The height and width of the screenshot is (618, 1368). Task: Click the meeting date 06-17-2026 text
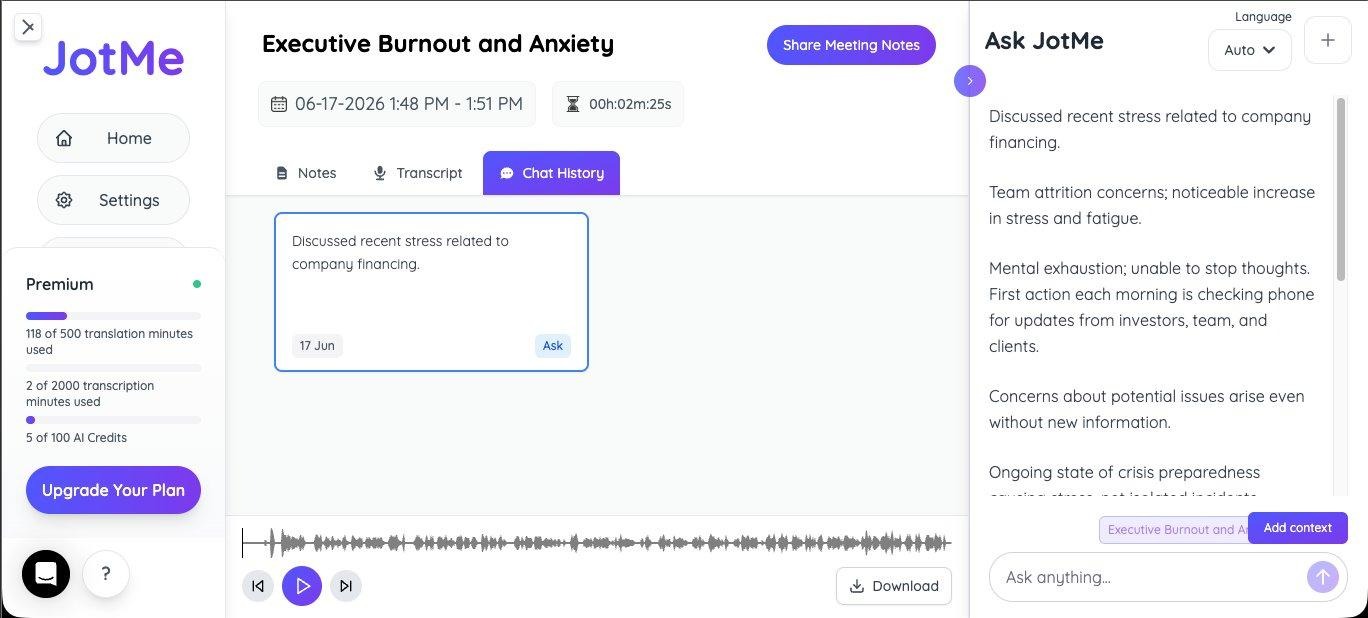click(409, 104)
